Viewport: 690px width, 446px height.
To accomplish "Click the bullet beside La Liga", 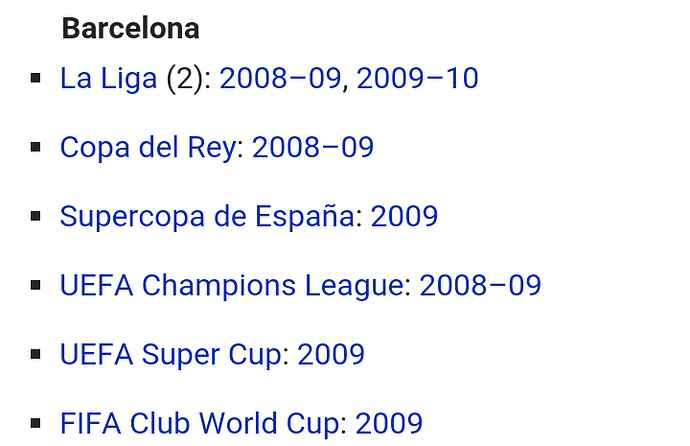I will pos(36,78).
